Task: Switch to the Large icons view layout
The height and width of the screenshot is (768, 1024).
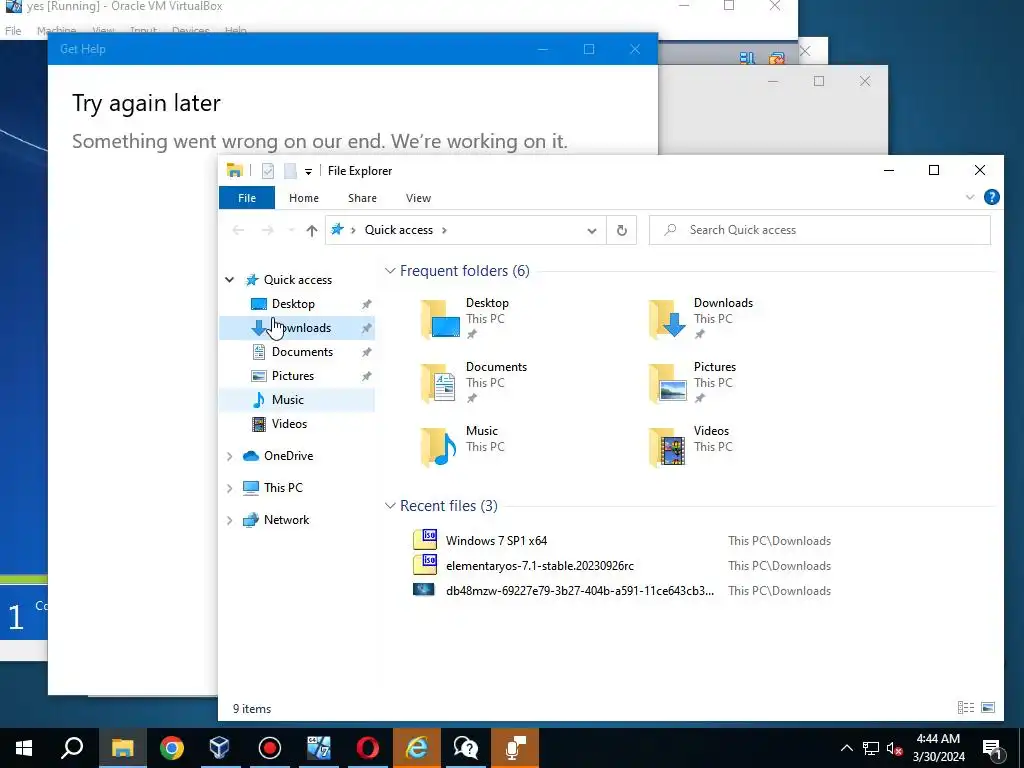Action: pos(988,708)
